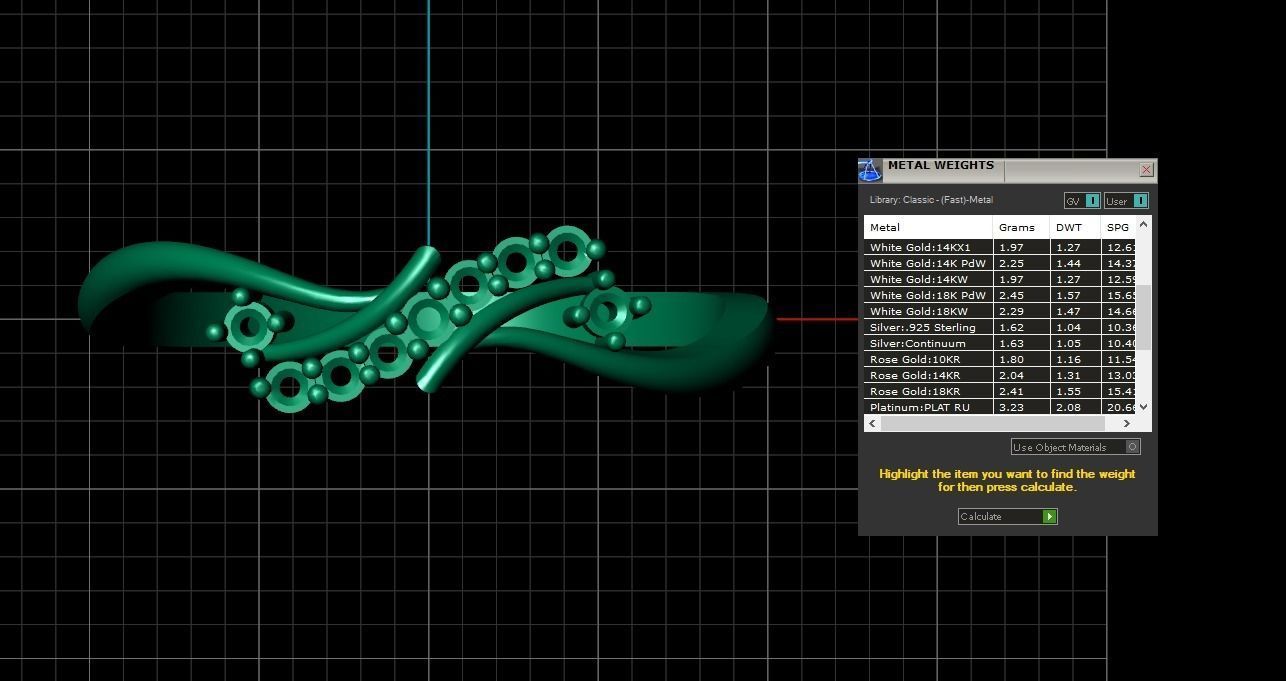This screenshot has height=681, width=1286.
Task: Click the Metal Weights panel logo icon
Action: [870, 170]
